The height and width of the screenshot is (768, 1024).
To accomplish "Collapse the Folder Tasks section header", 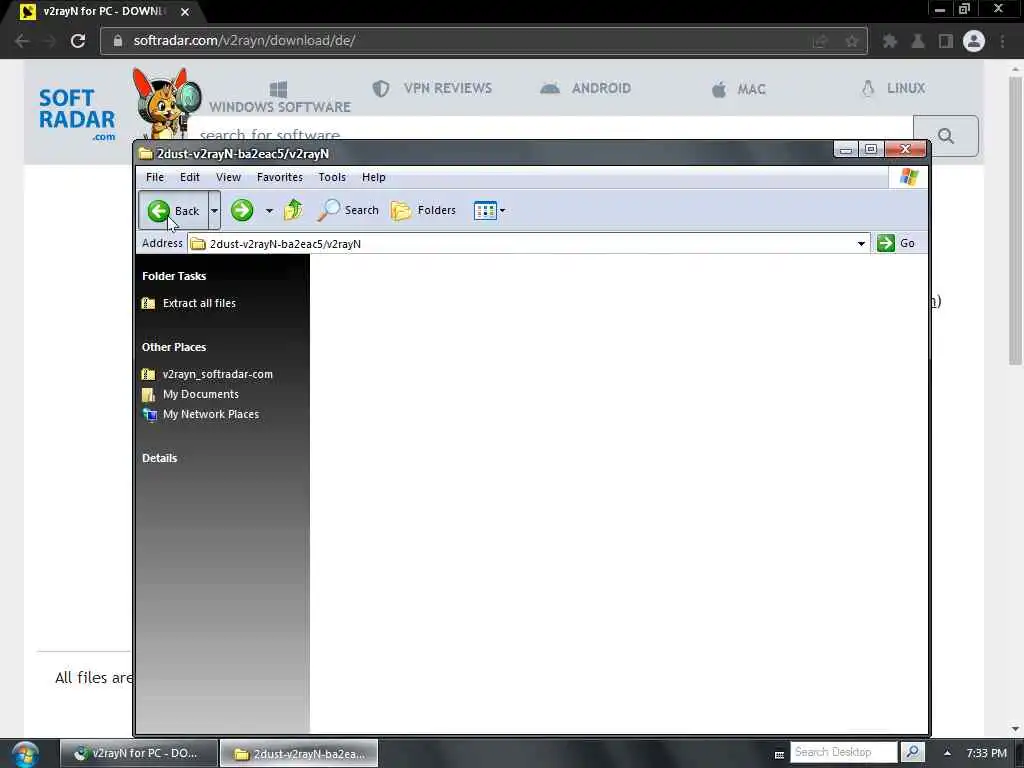I will point(174,276).
